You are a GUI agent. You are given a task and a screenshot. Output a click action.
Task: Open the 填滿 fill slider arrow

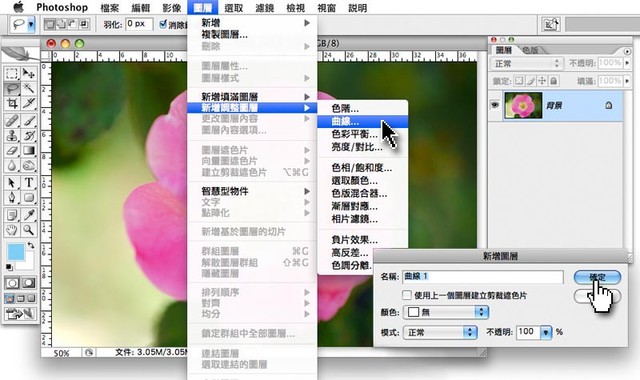tap(627, 81)
